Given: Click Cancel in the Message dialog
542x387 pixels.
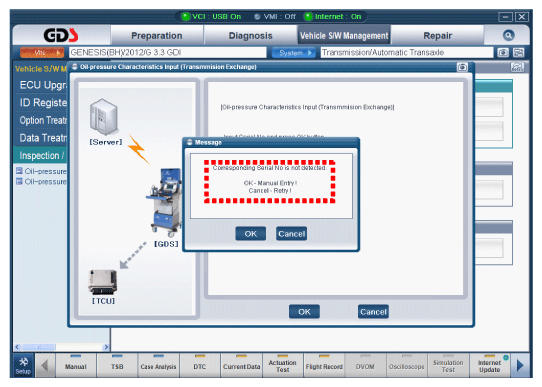Looking at the screenshot, I should coord(291,234).
